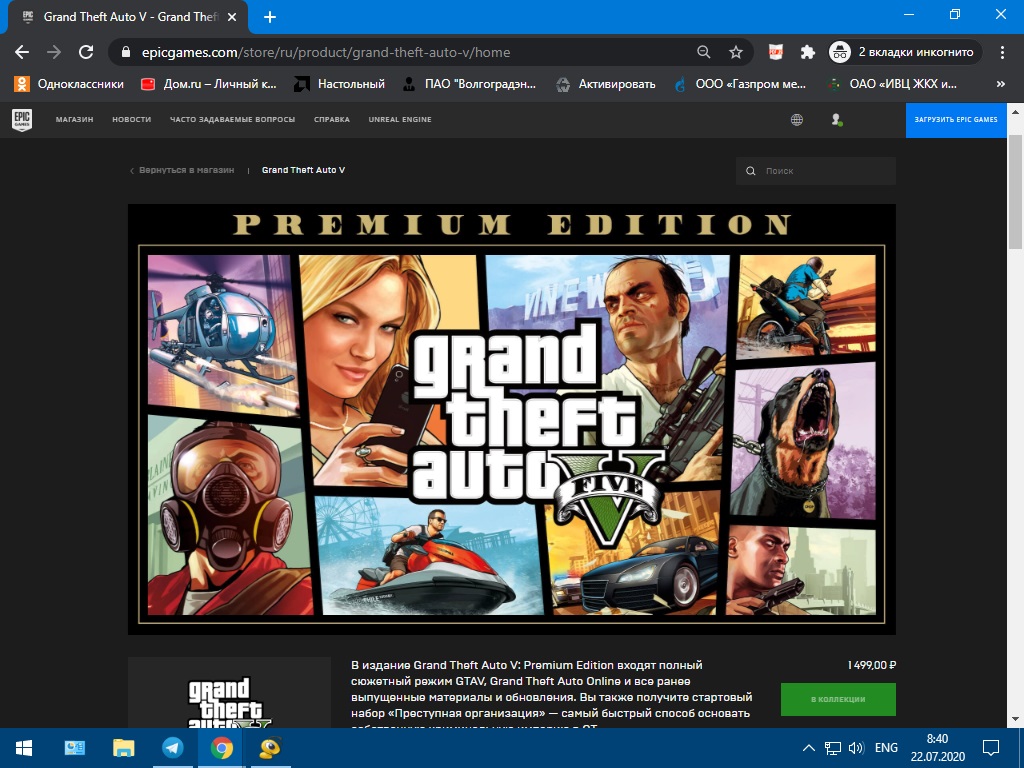The image size is (1024, 768).
Task: Open the Активировать bookmark
Action: (x=605, y=84)
